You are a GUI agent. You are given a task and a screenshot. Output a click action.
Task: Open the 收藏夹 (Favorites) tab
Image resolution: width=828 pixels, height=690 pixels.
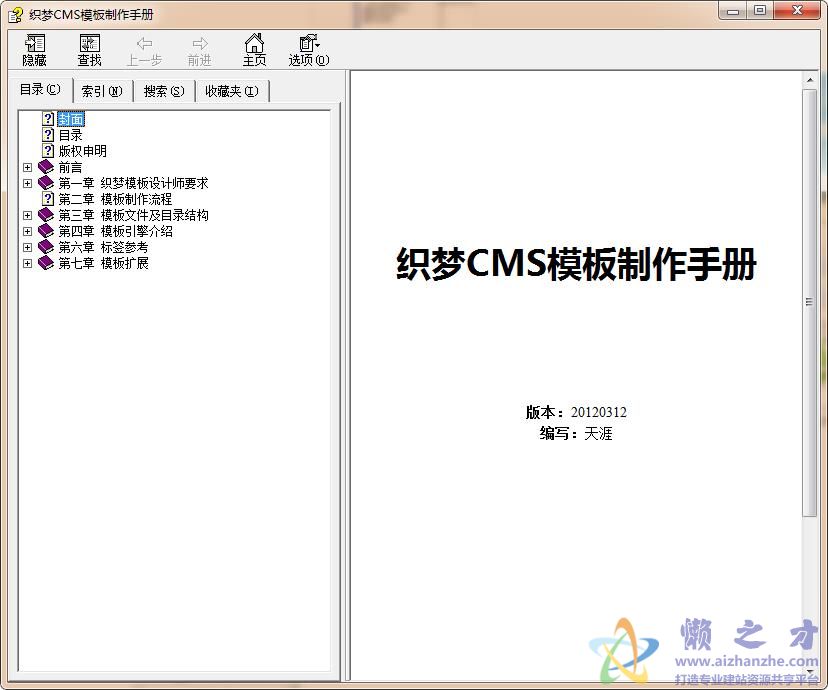click(231, 90)
